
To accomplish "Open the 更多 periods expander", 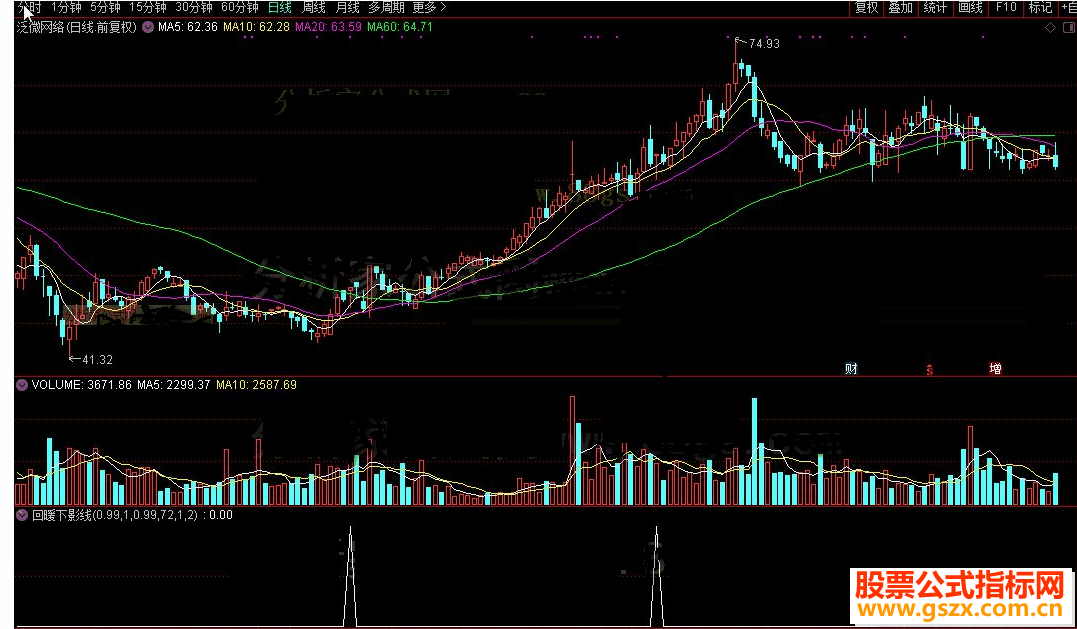I will tap(429, 8).
